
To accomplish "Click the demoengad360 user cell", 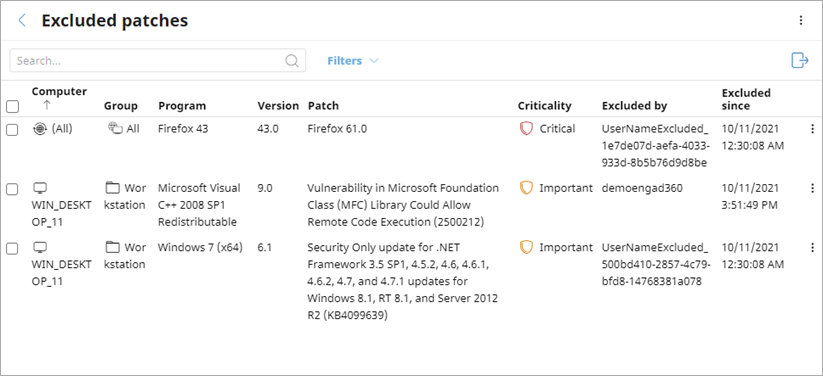I will point(642,188).
